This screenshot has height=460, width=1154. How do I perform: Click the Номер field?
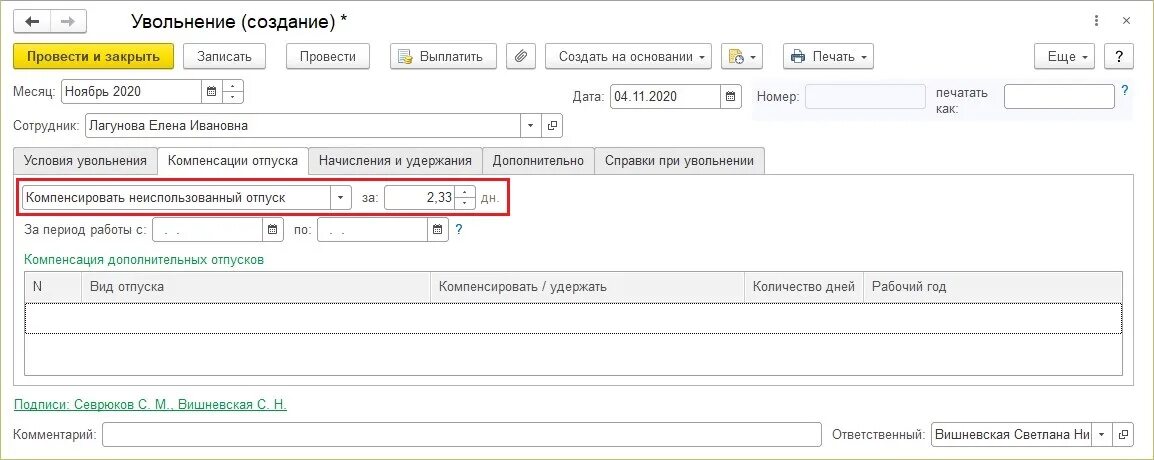point(865,96)
